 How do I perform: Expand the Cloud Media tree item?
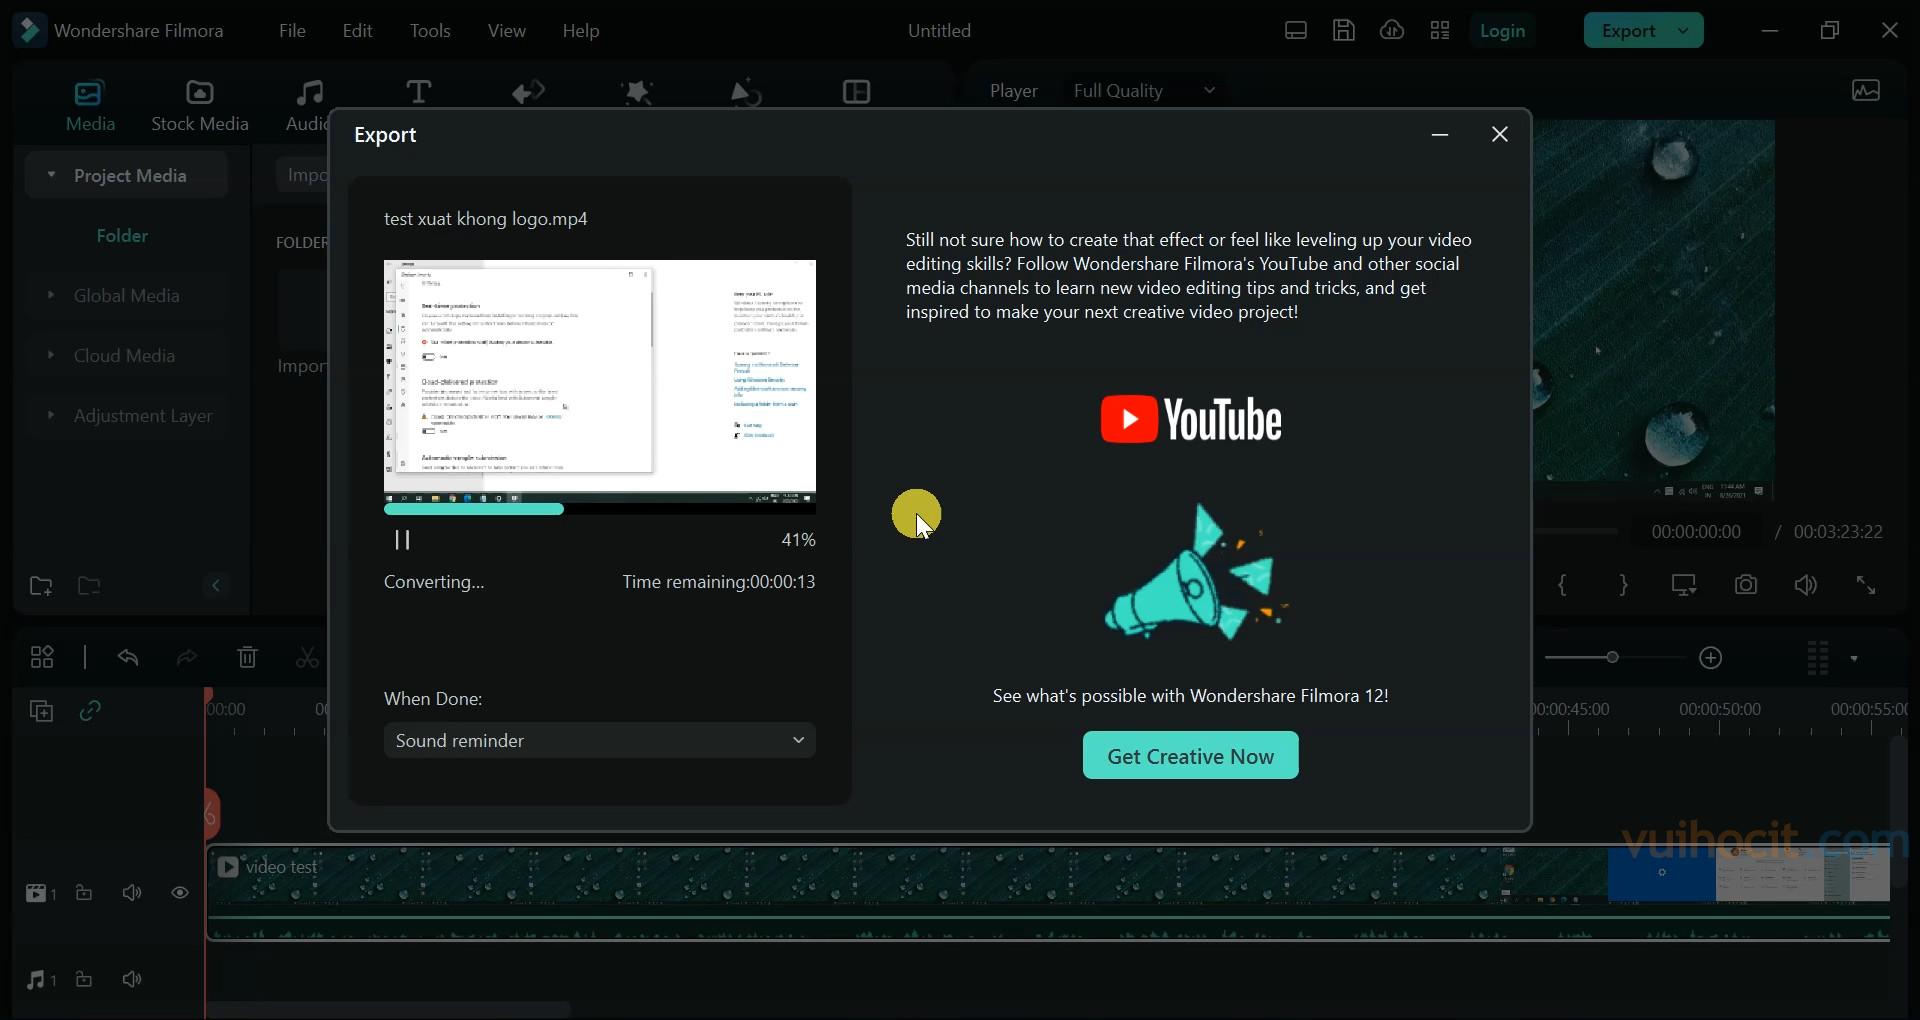pyautogui.click(x=50, y=355)
